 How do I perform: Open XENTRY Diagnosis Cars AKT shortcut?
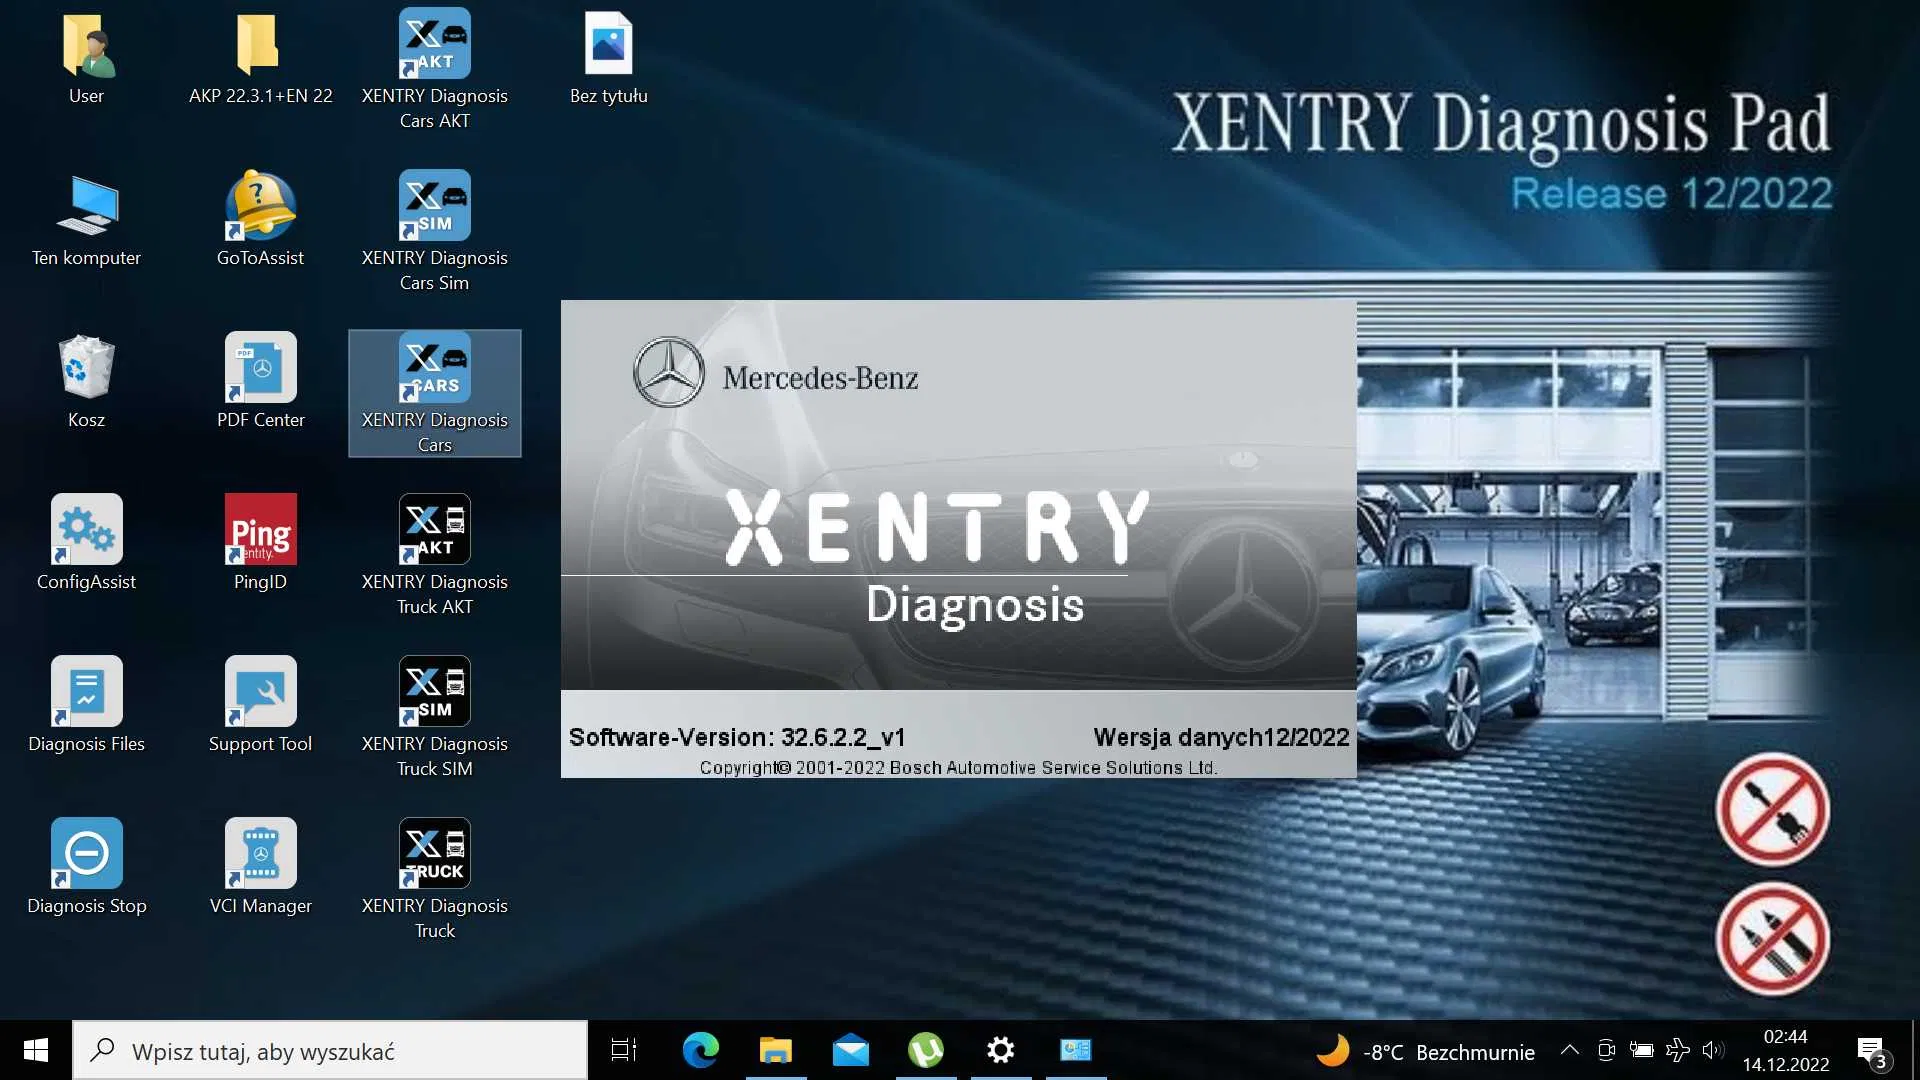pyautogui.click(x=434, y=44)
